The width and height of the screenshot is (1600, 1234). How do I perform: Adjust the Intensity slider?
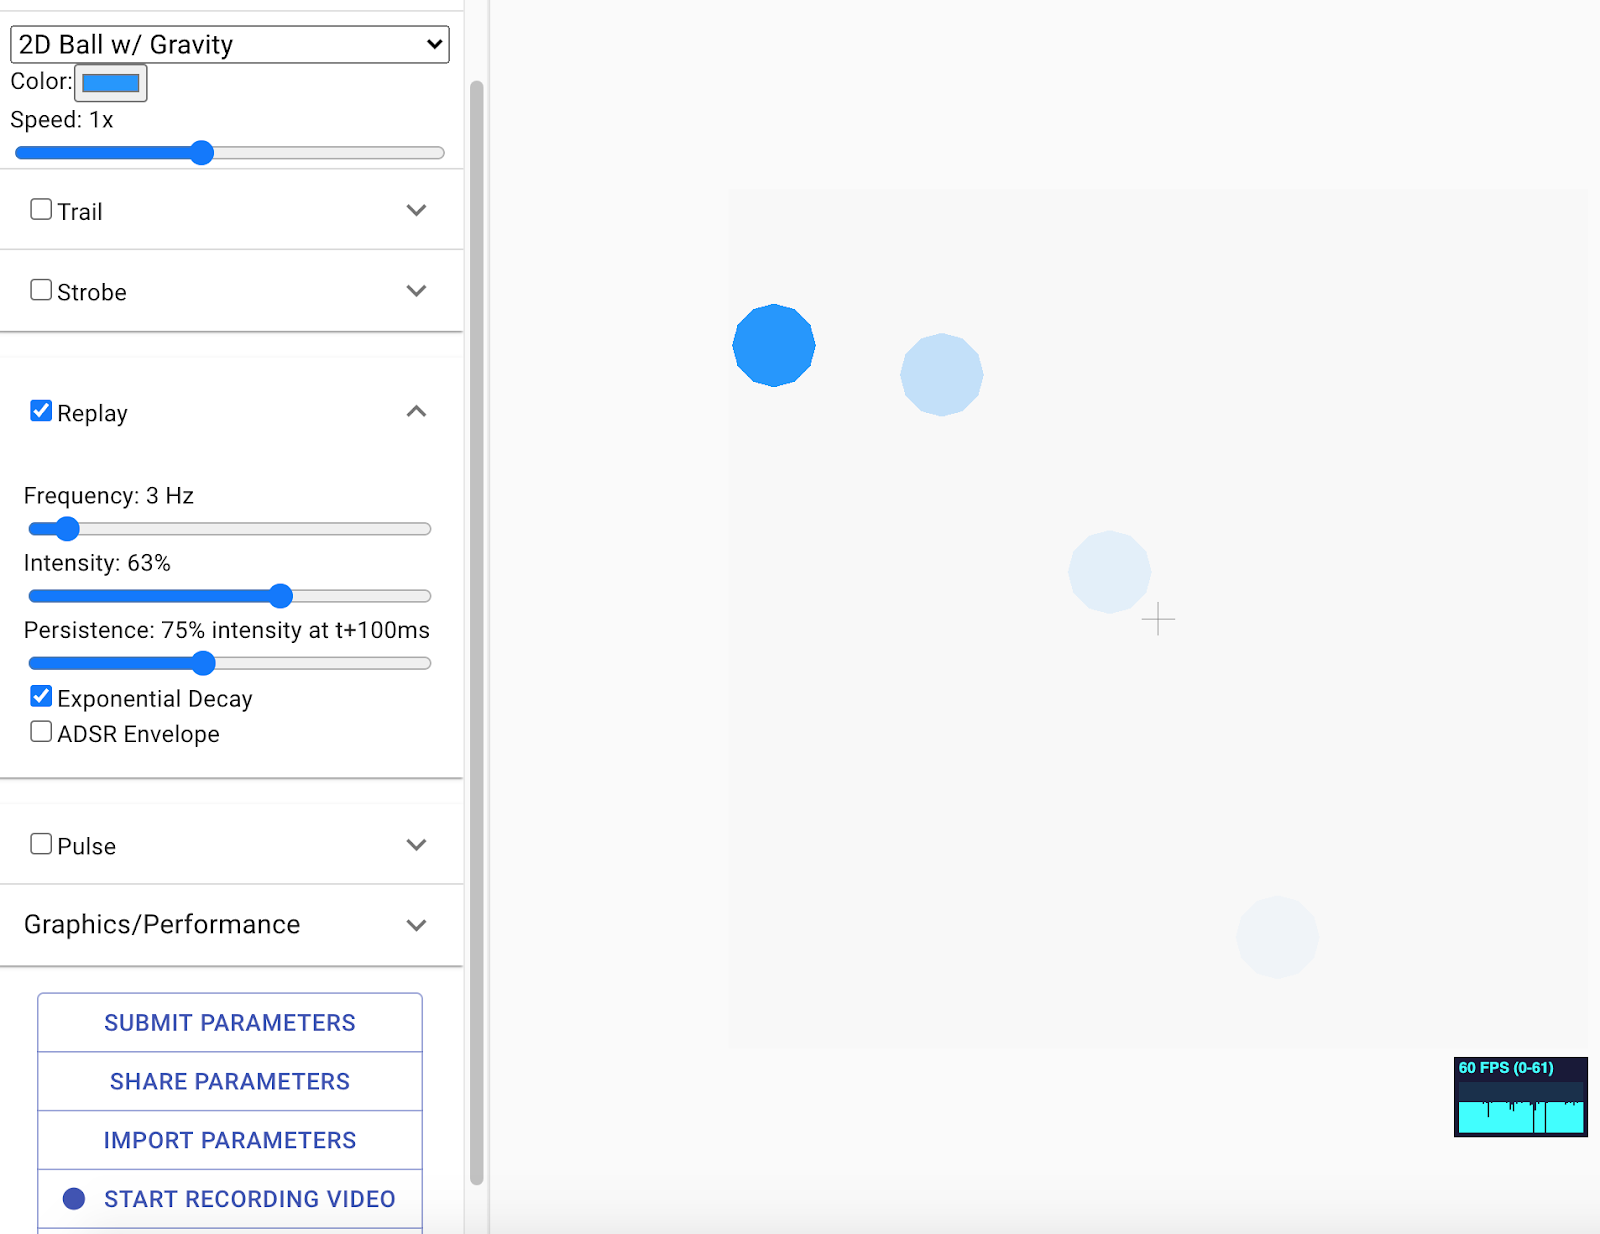(230, 596)
